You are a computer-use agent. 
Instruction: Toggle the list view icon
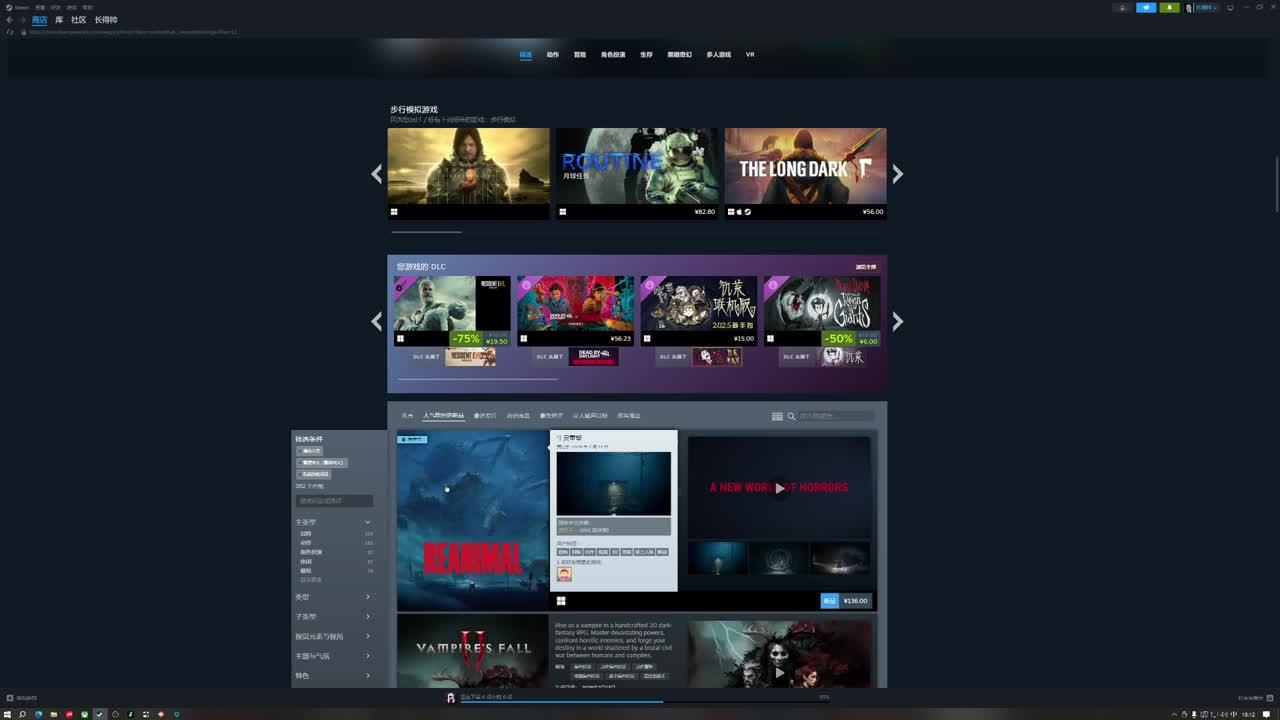[x=777, y=416]
